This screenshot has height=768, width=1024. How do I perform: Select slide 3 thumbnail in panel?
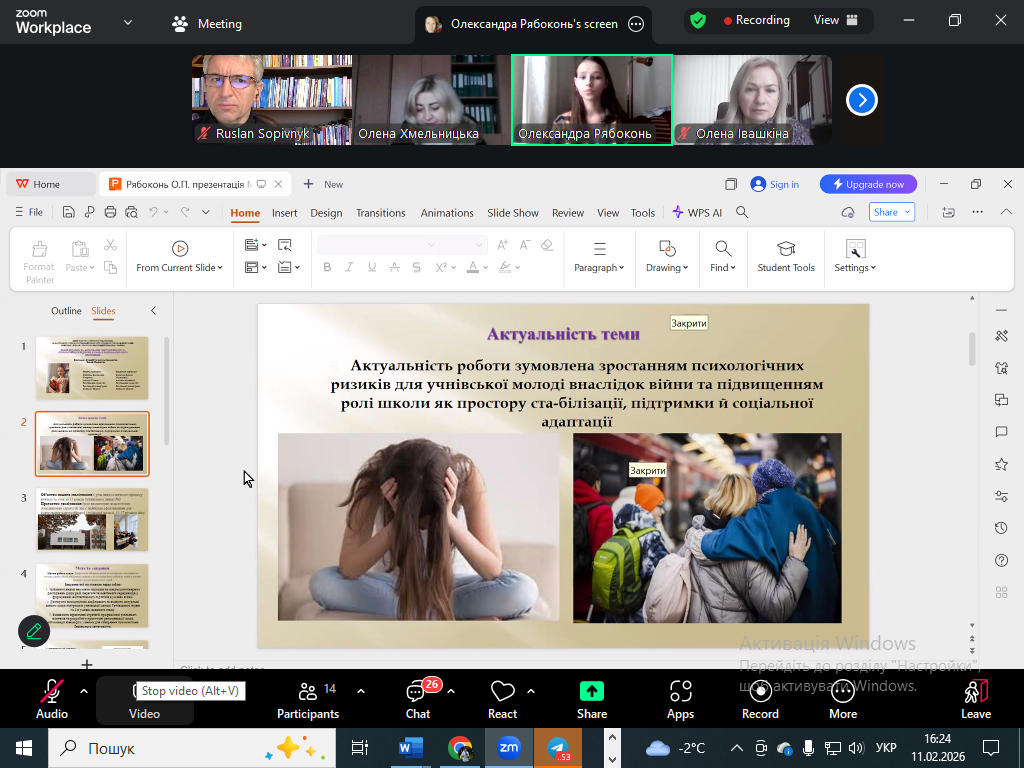[92, 520]
